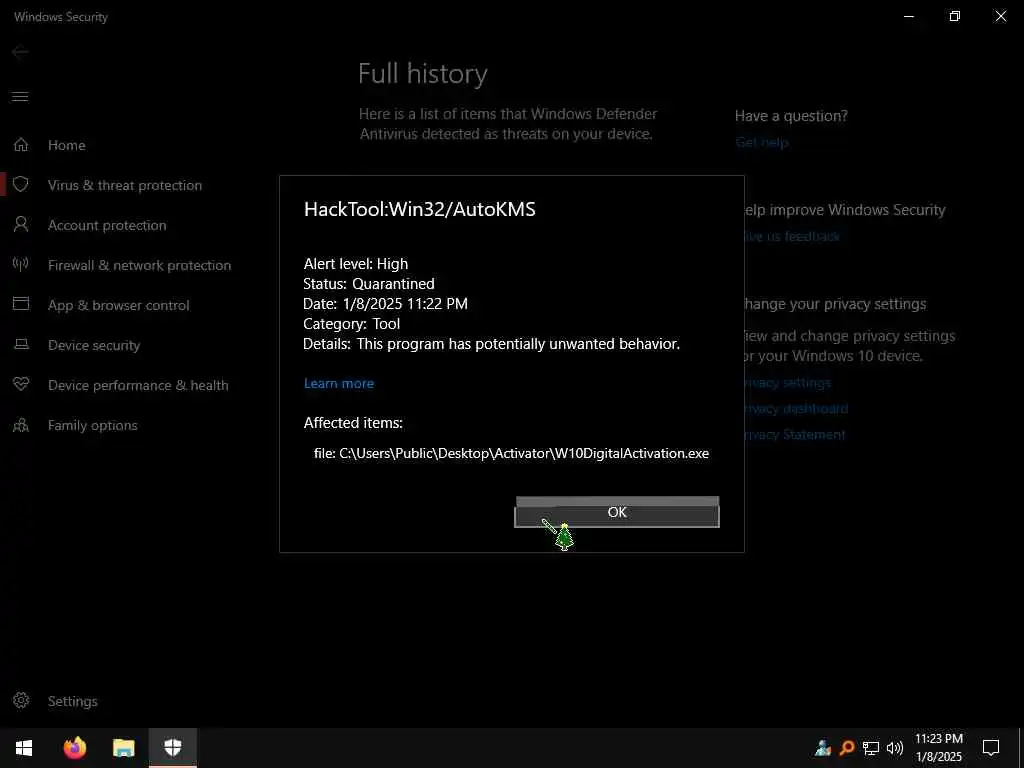The height and width of the screenshot is (768, 1024).
Task: Click the affected file path W10DigitalActivation.exe
Action: 511,453
